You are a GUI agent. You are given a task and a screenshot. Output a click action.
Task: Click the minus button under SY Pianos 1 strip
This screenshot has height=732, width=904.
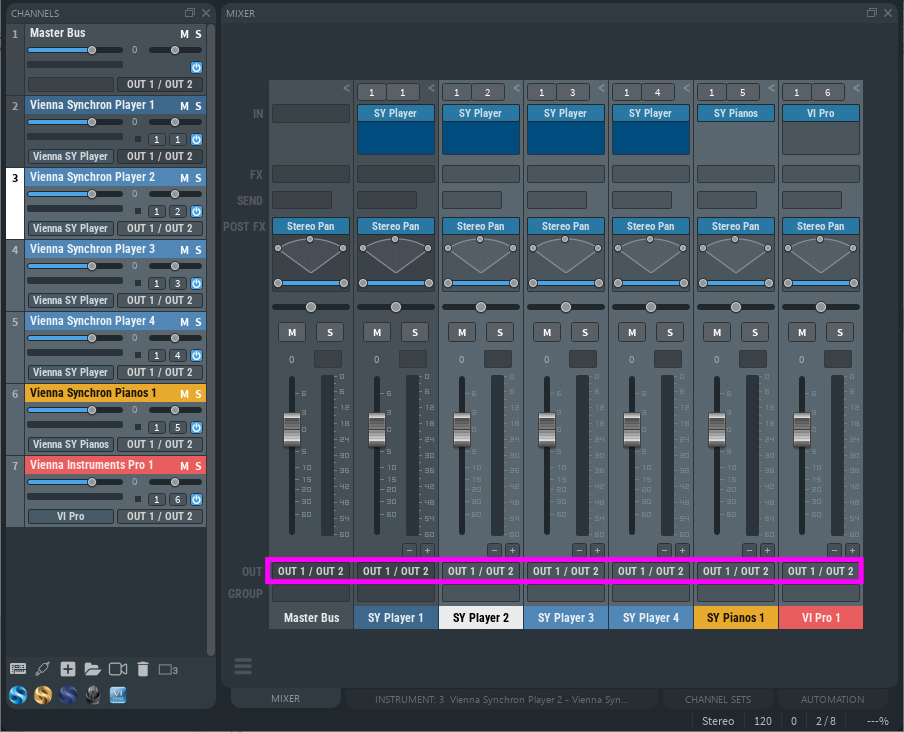[x=749, y=550]
